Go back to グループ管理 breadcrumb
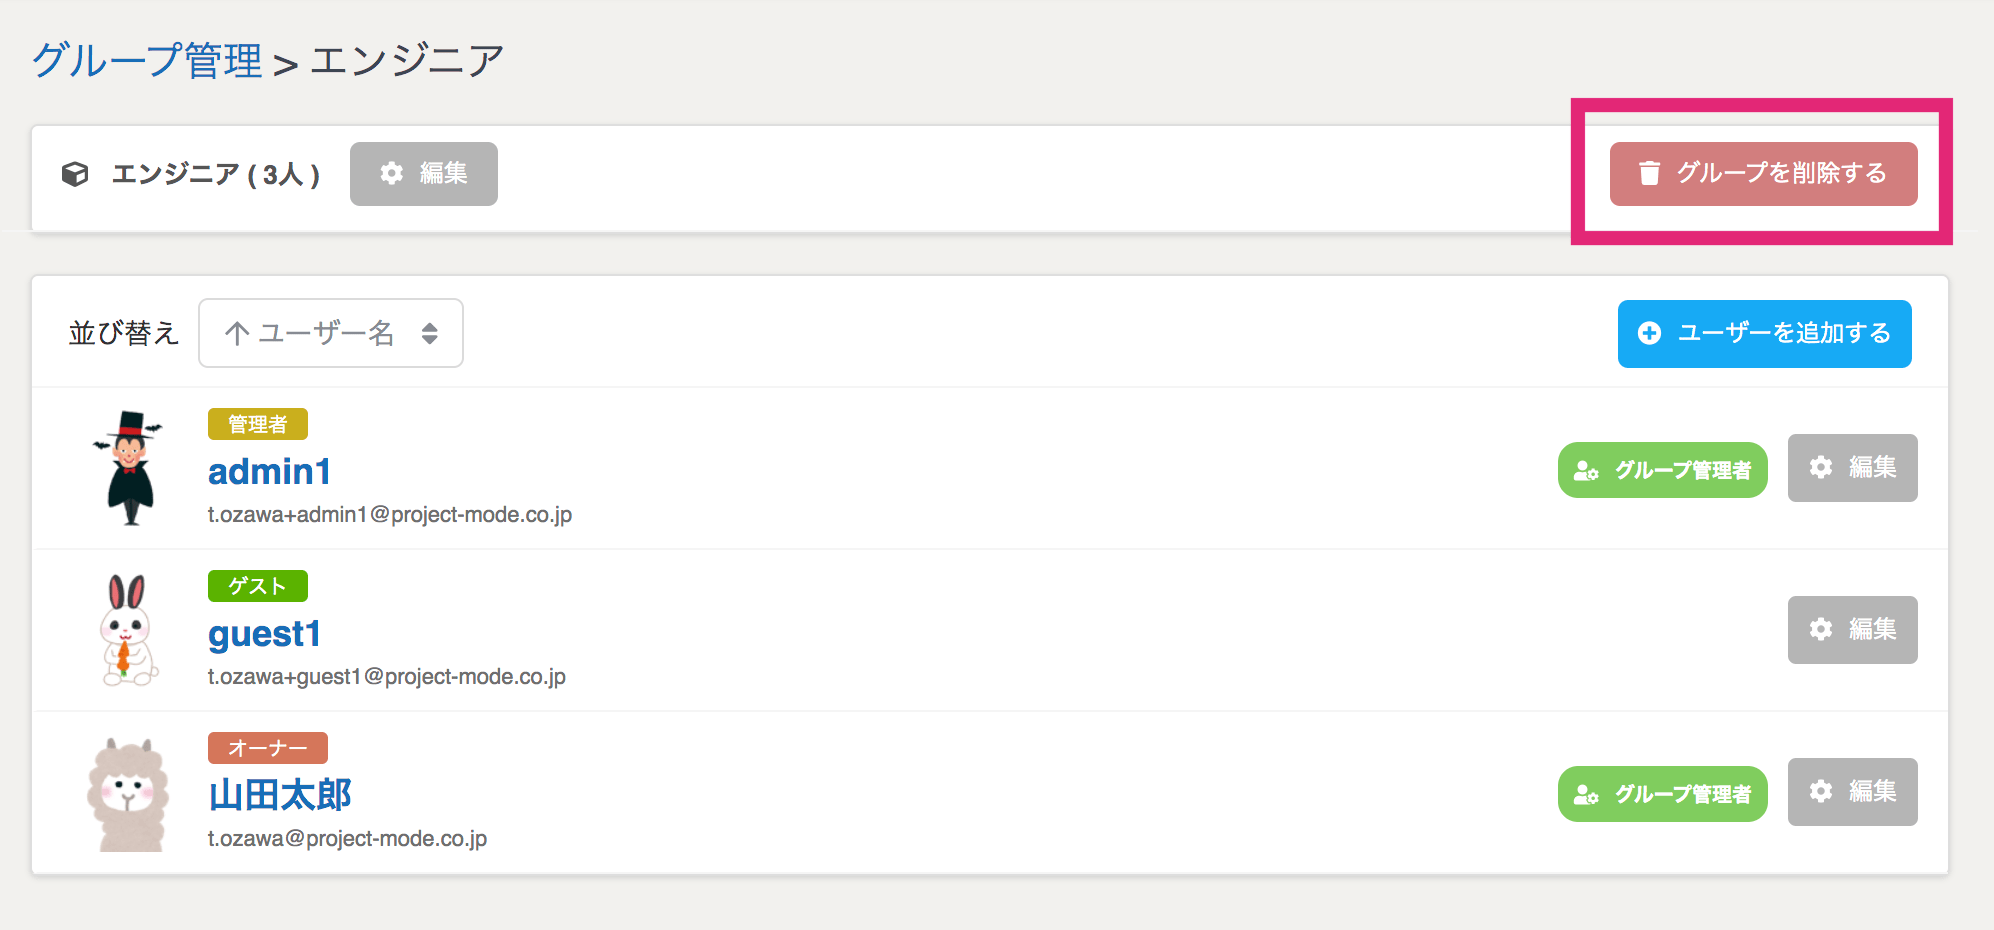 pyautogui.click(x=147, y=60)
